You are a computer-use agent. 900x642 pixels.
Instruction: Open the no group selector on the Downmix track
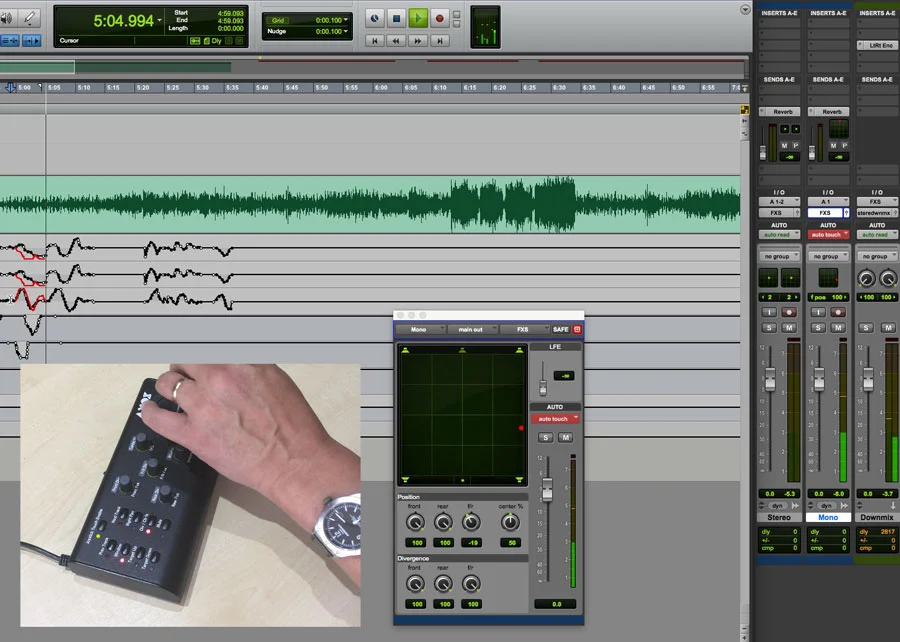[876, 256]
